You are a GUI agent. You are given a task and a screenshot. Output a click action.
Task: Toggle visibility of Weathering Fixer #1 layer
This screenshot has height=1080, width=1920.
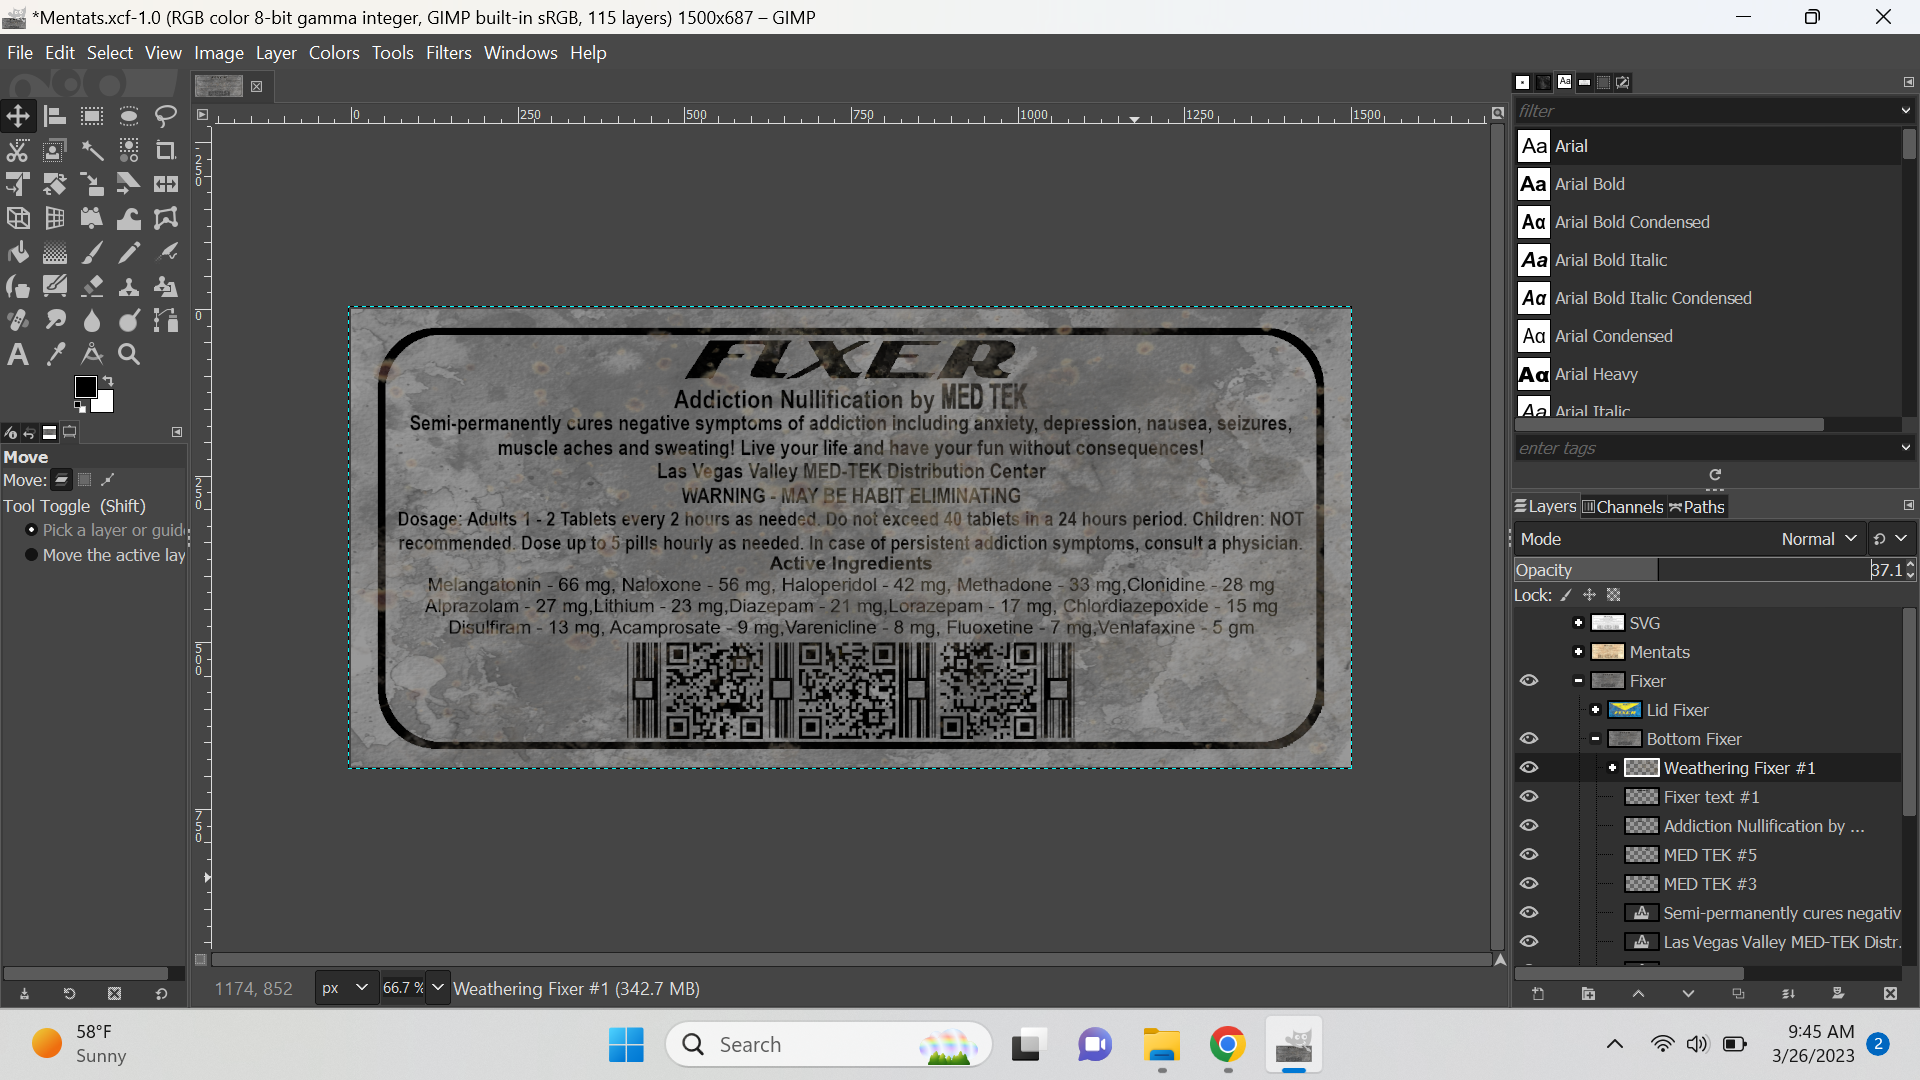click(x=1529, y=768)
